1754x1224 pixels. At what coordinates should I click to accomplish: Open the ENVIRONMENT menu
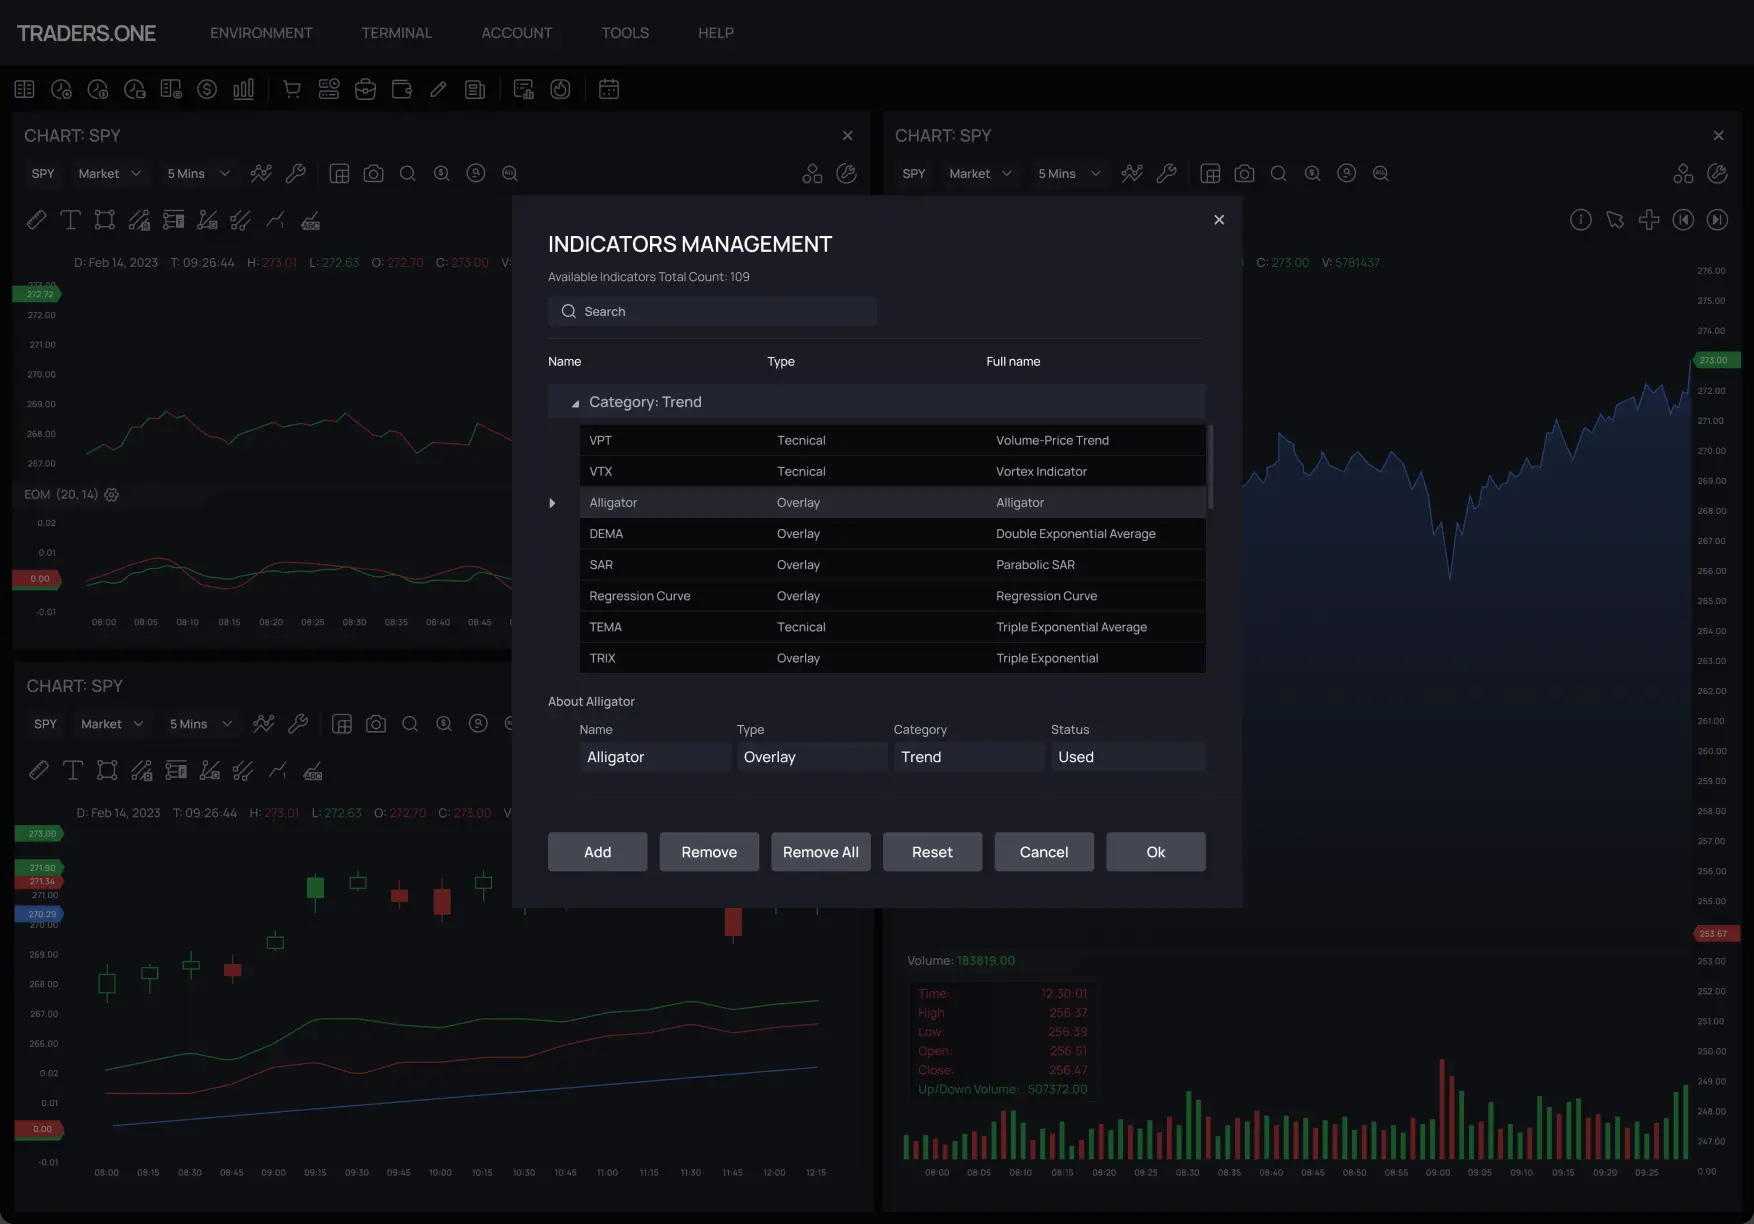(x=260, y=32)
